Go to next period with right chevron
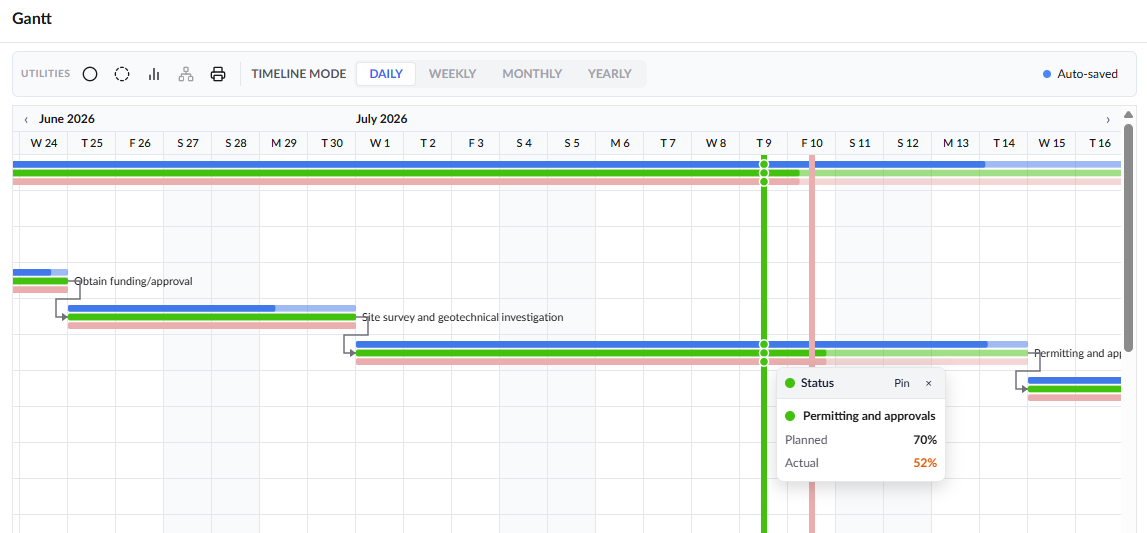 1107,119
